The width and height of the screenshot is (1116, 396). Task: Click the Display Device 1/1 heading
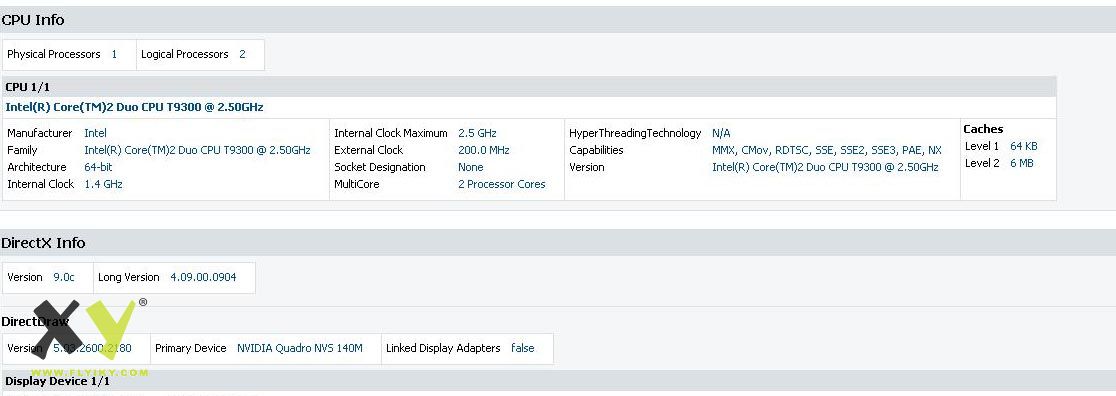56,381
